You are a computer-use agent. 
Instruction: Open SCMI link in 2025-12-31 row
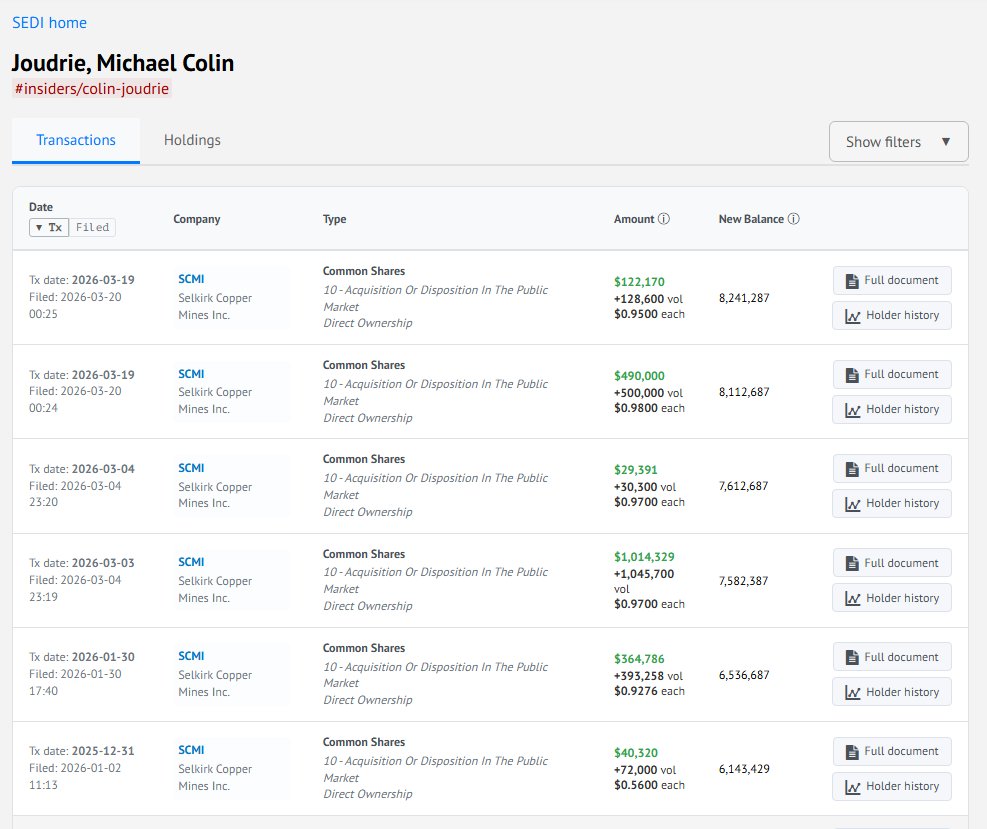coord(191,750)
